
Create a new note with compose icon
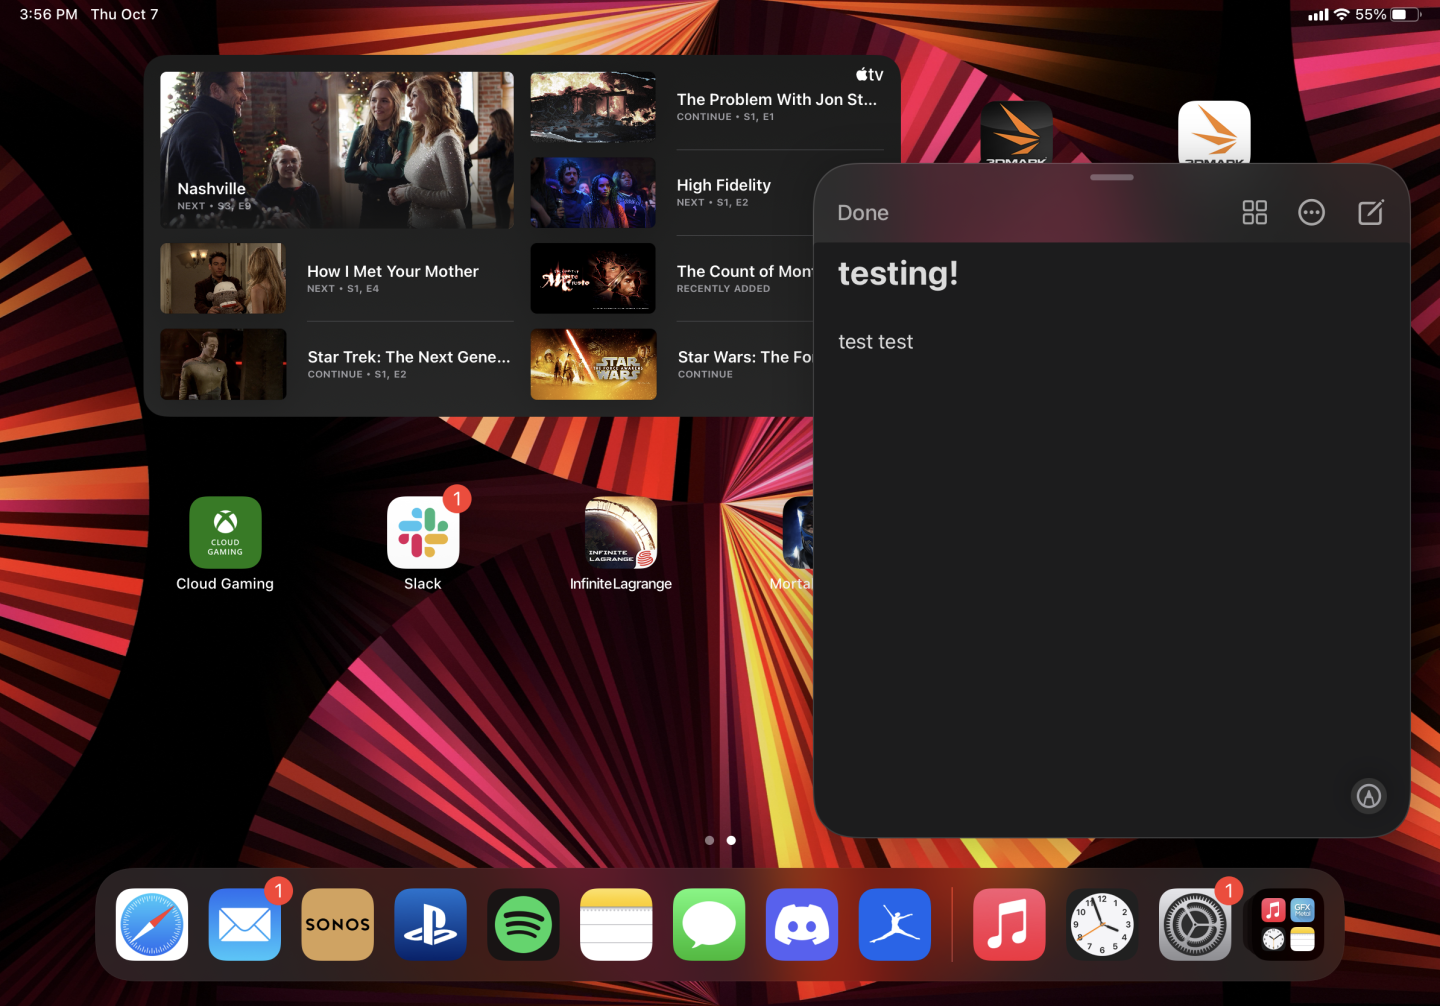1370,212
